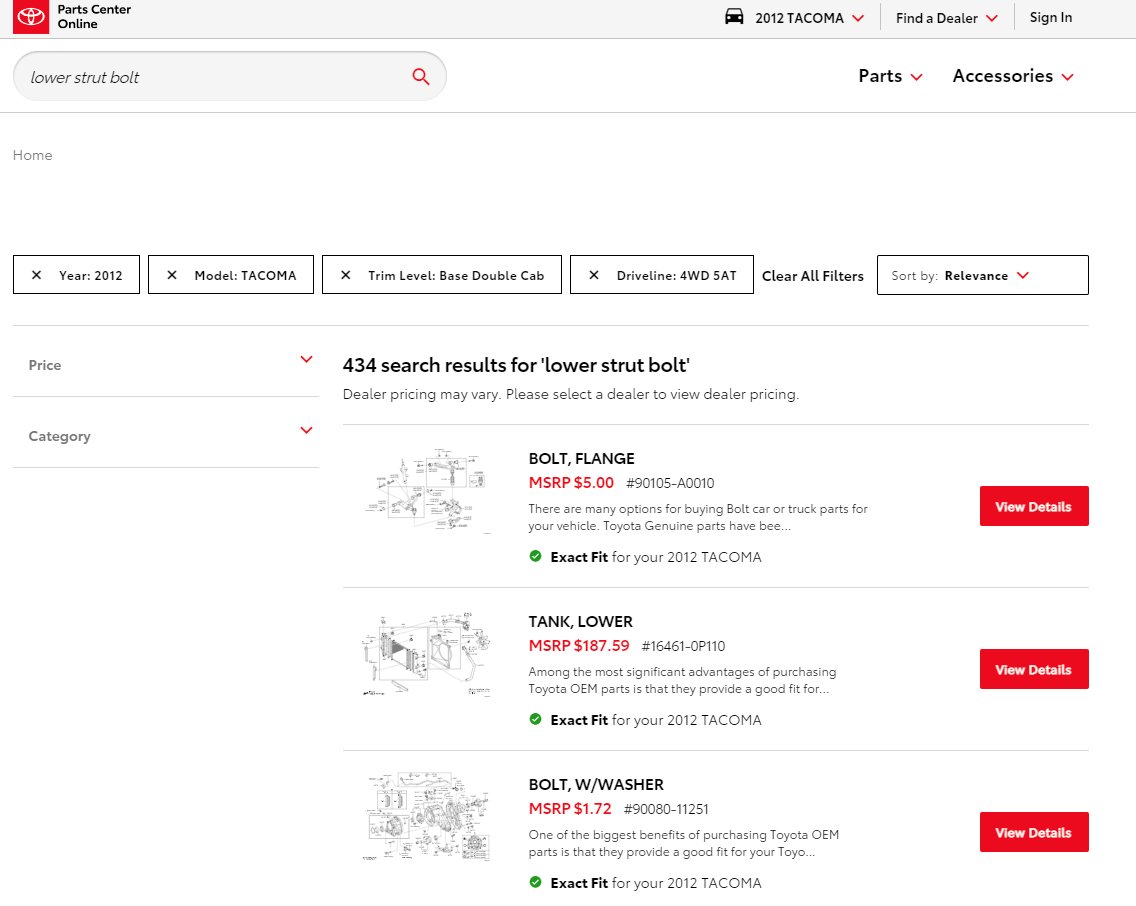Click the MSRP $1.72 price
The height and width of the screenshot is (906, 1136).
(x=569, y=808)
